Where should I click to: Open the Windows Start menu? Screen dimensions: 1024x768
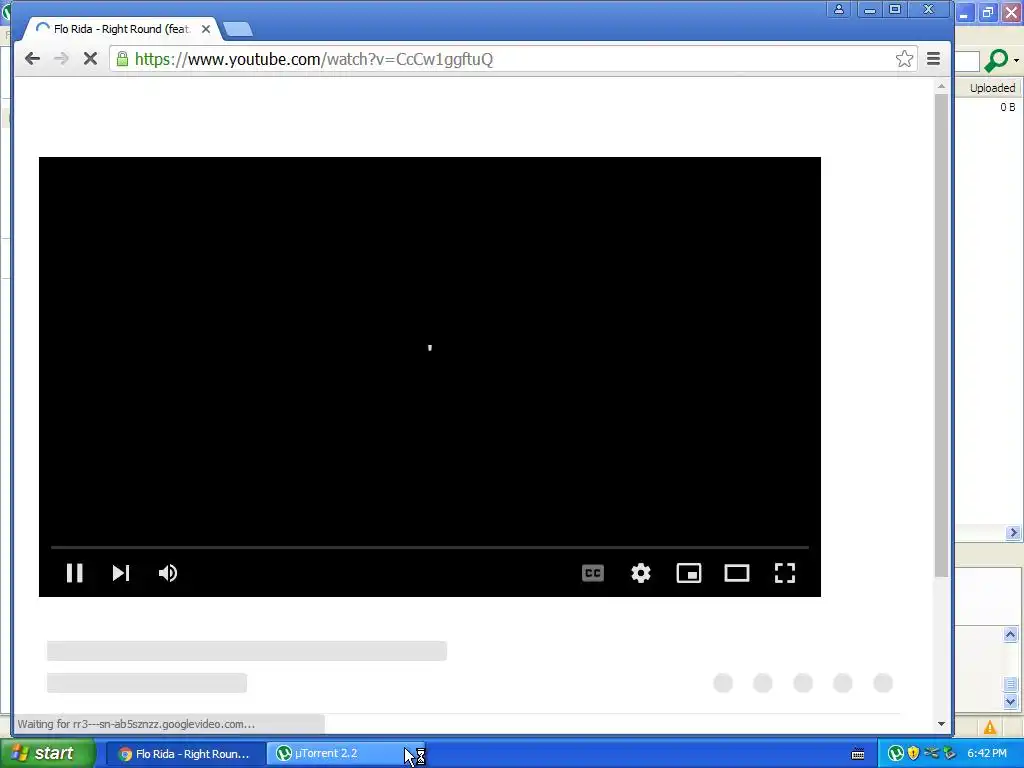47,753
